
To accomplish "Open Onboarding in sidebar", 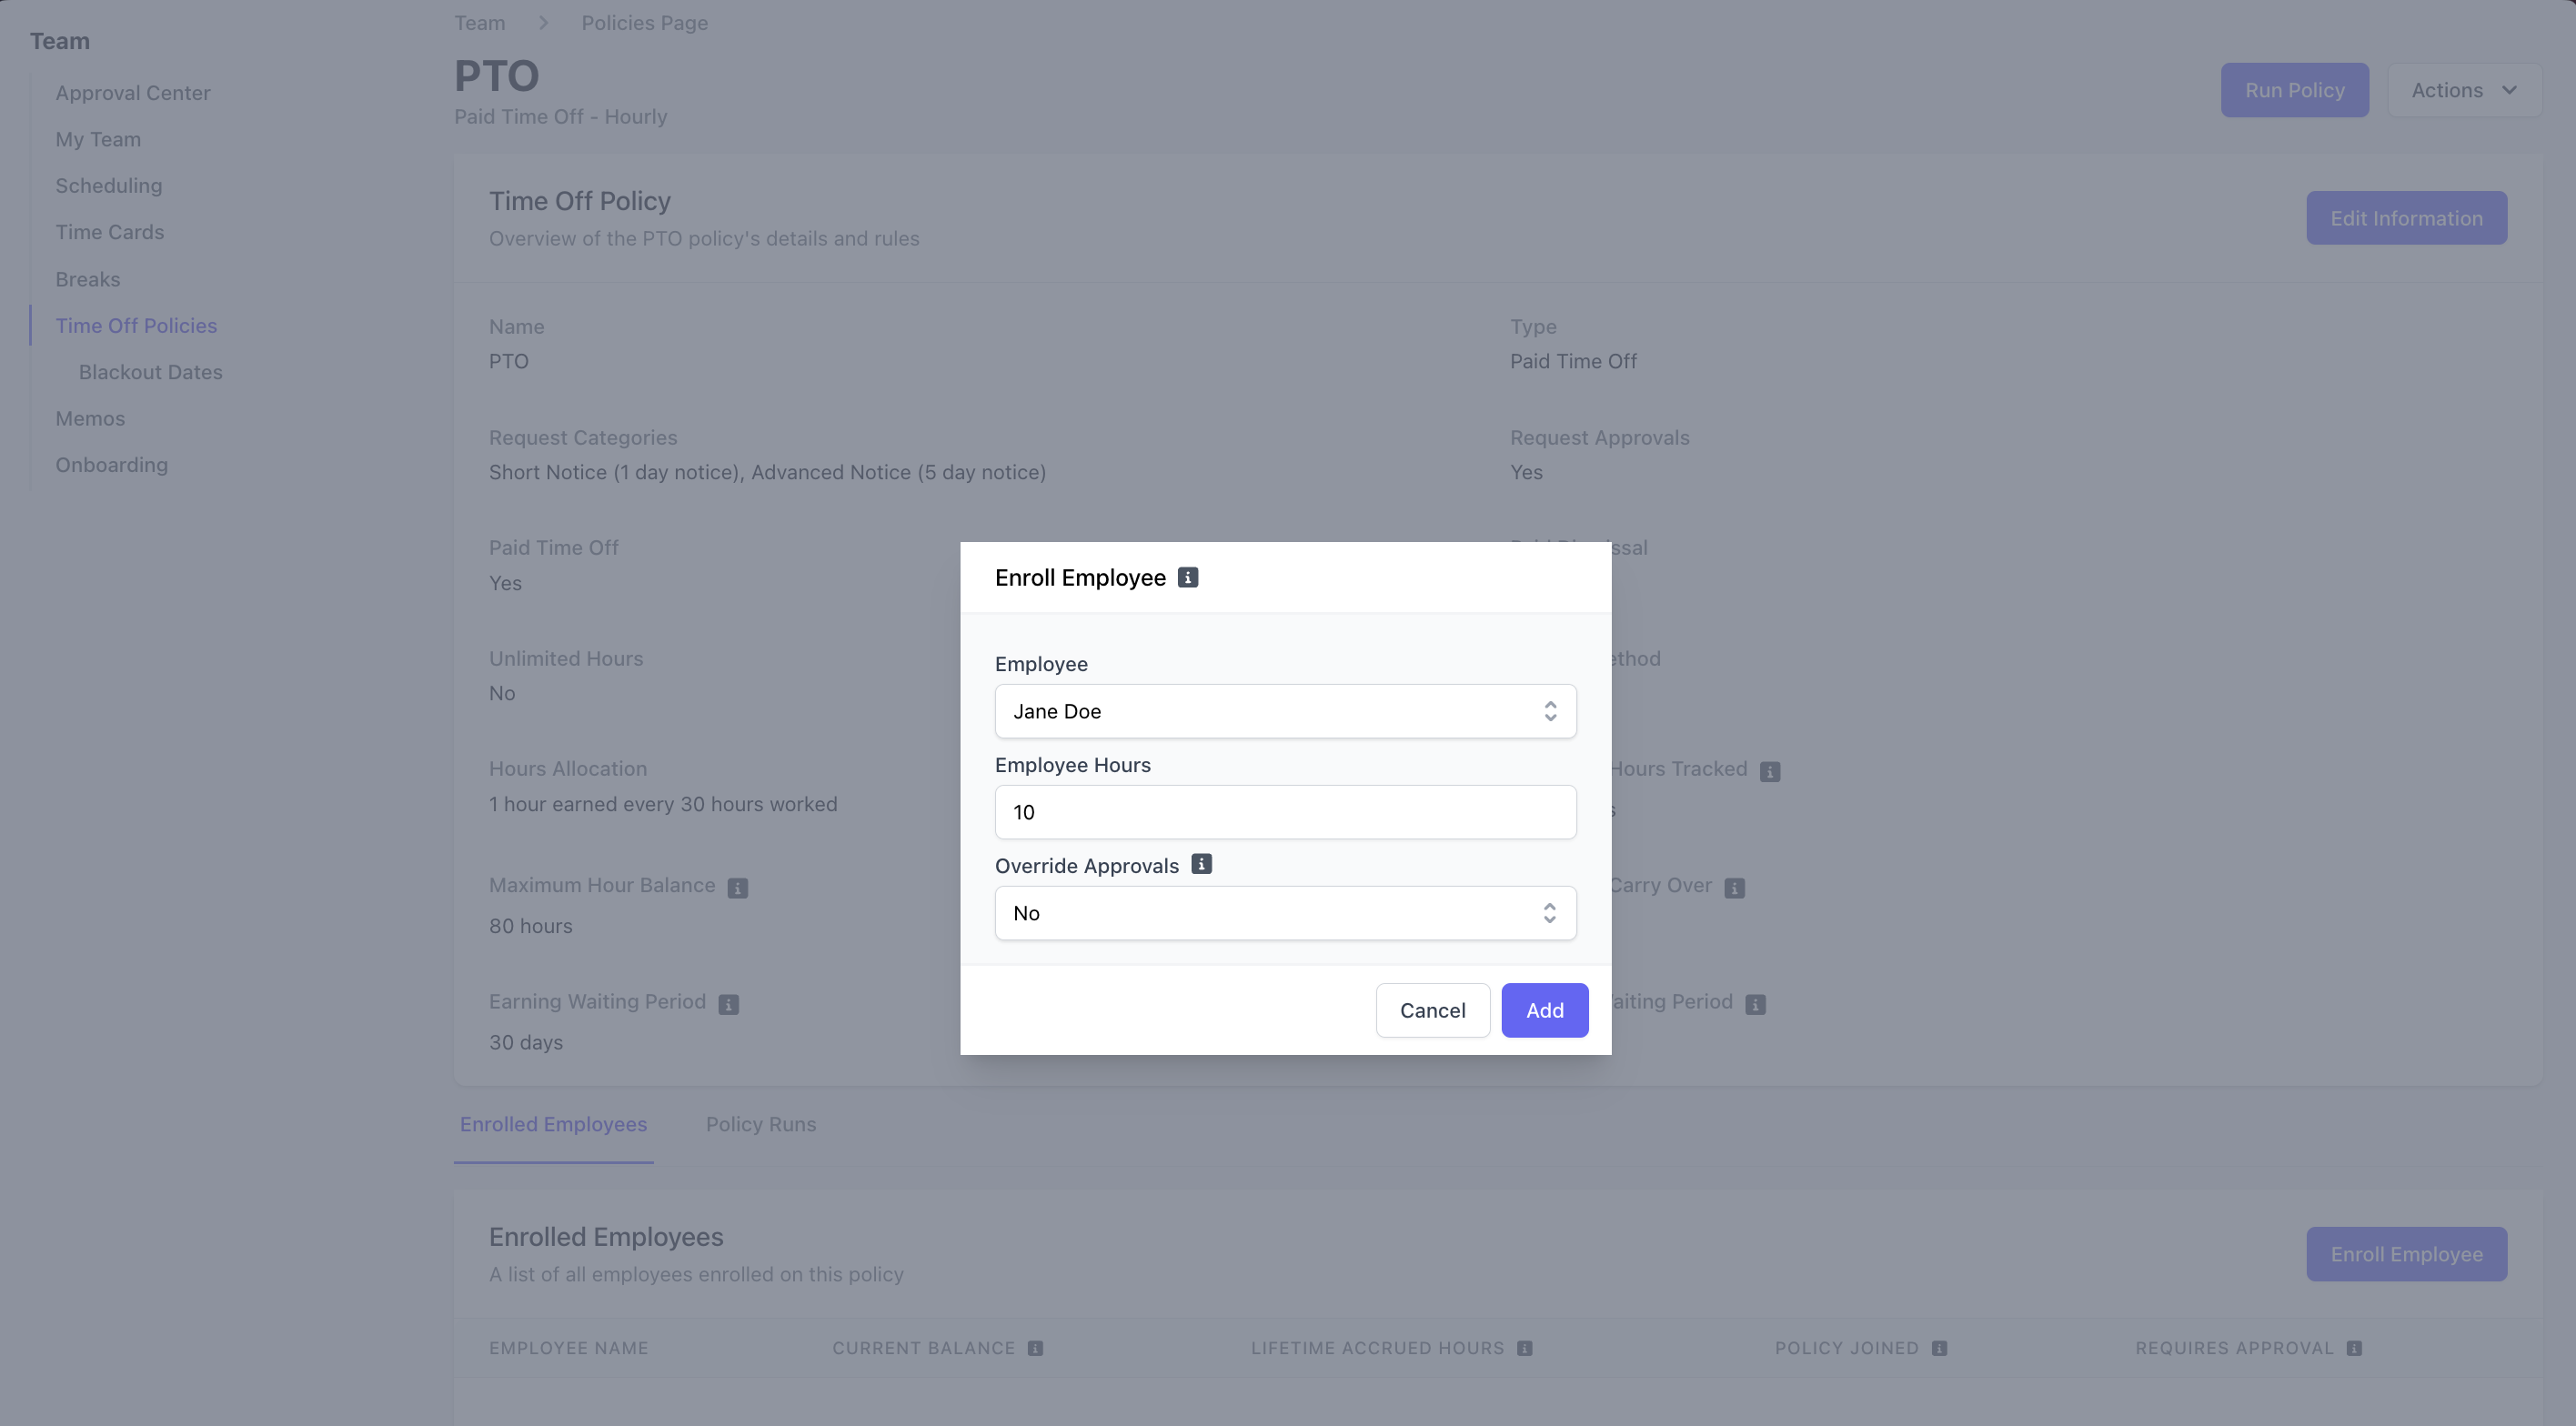I will [112, 465].
